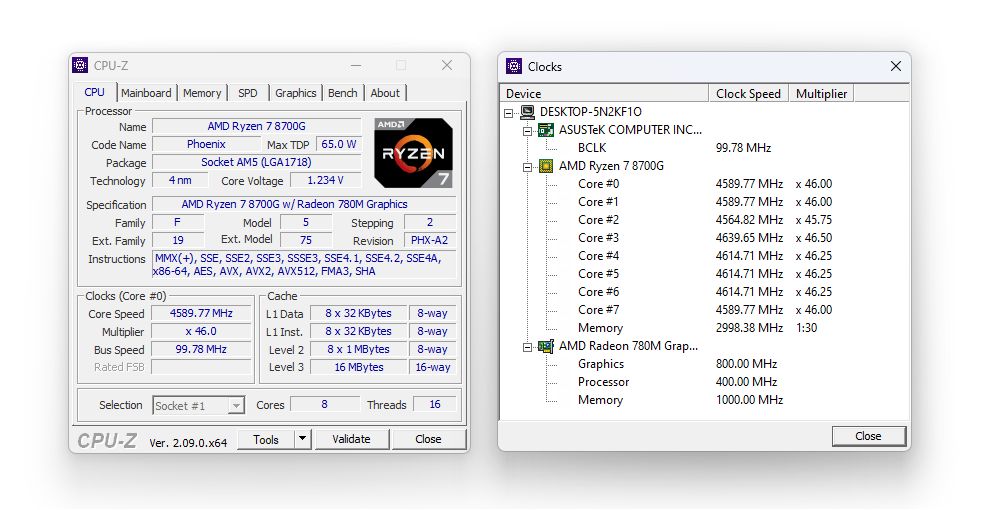The width and height of the screenshot is (1000, 510).
Task: Click the Max TDP value 65.0 W
Action: point(339,144)
